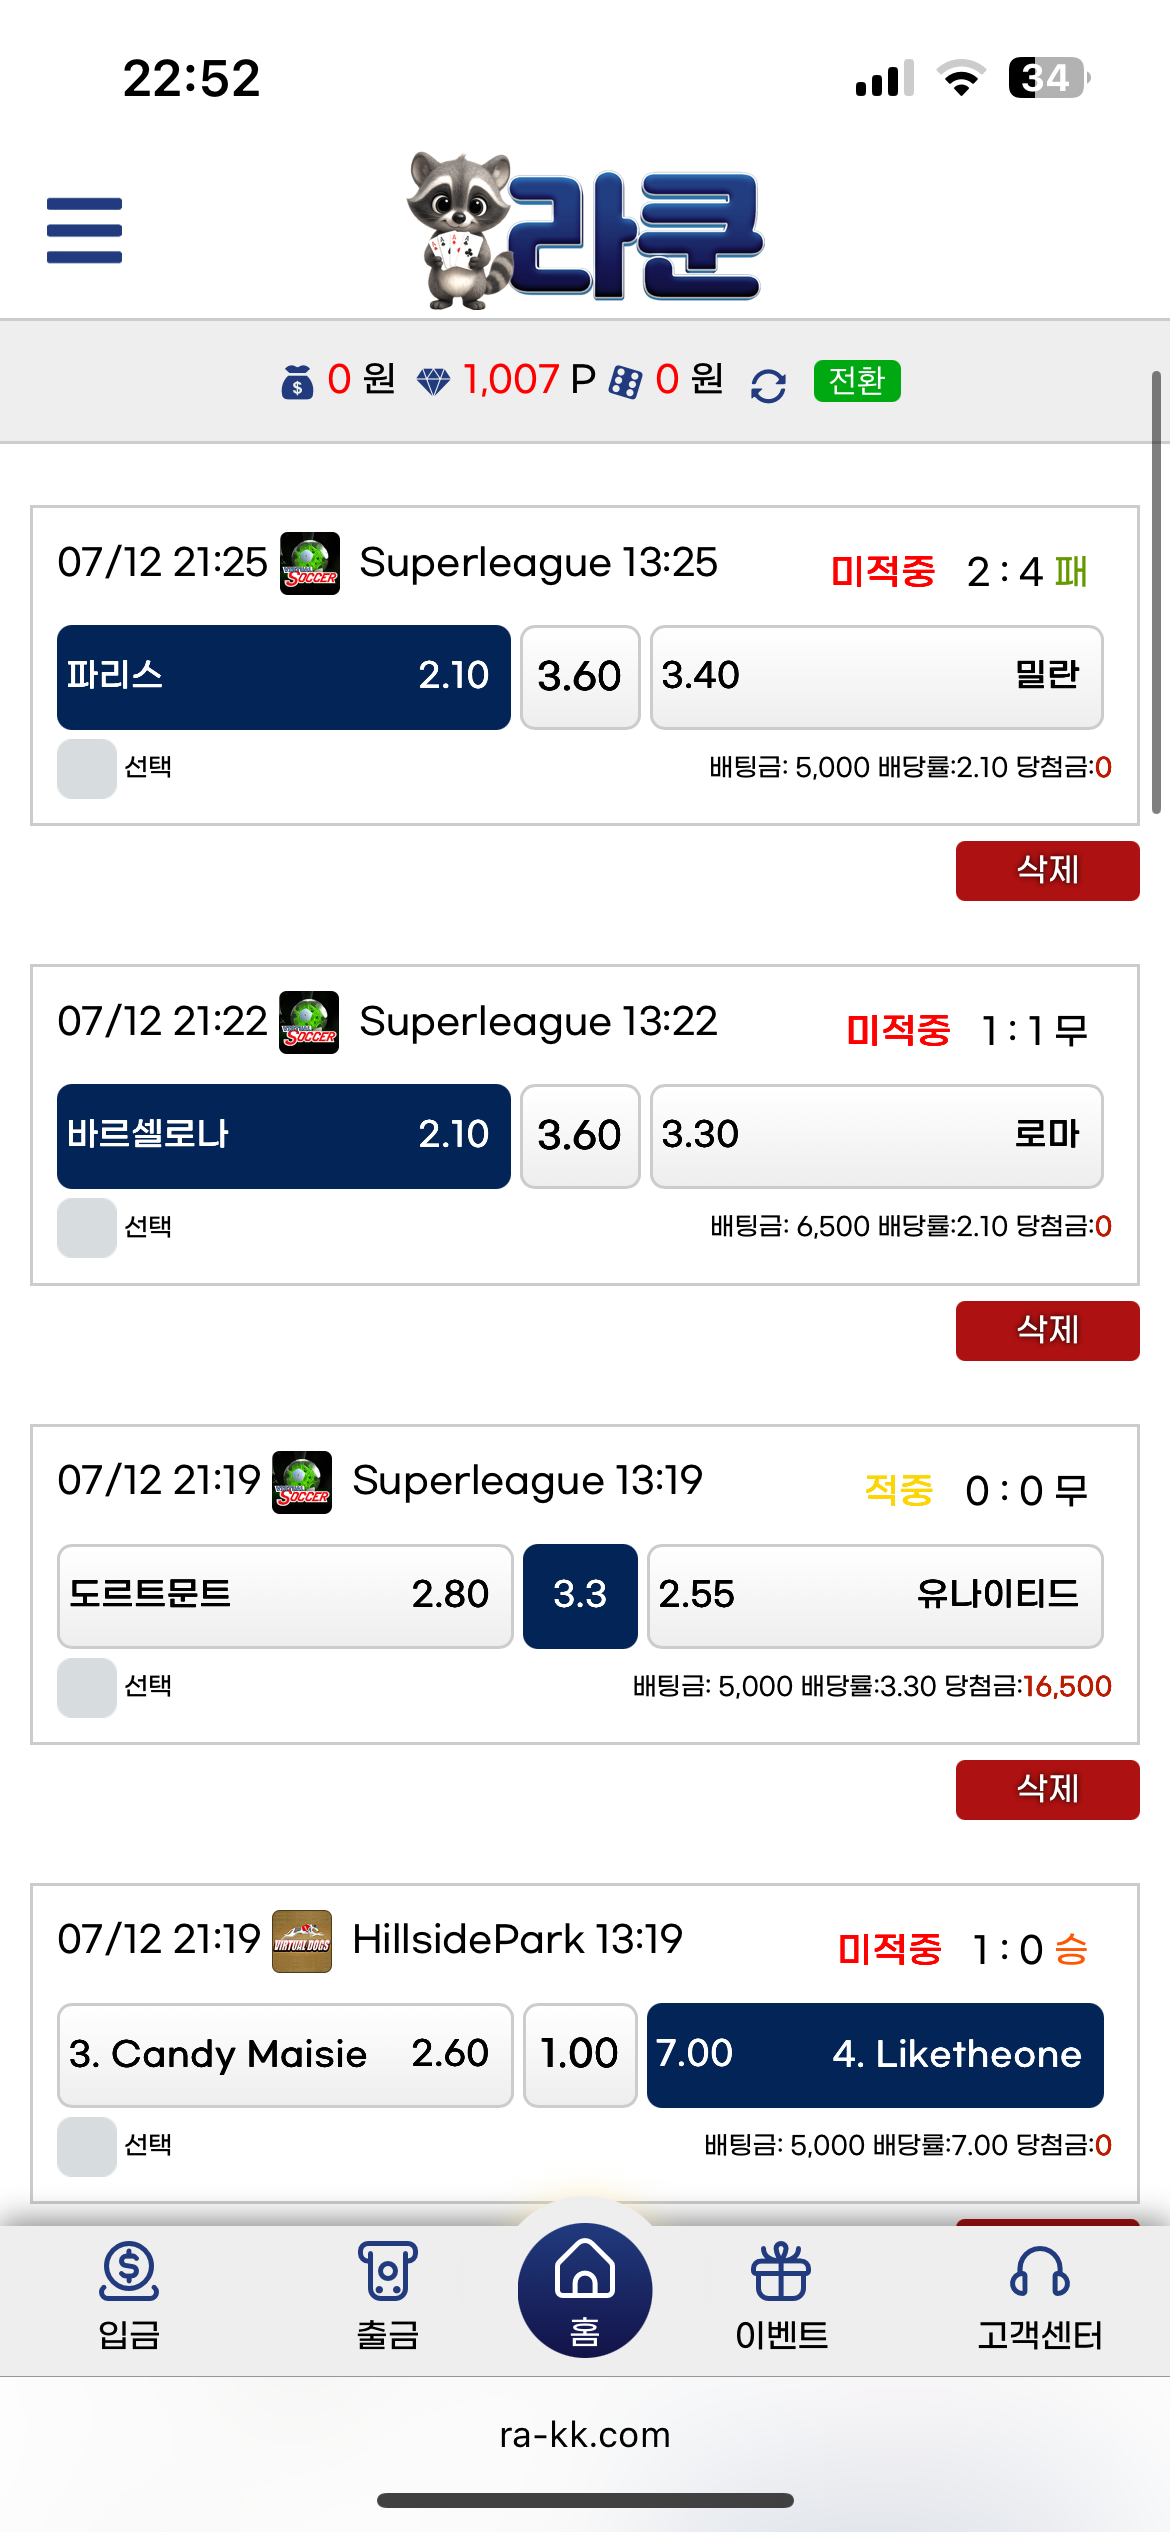
Task: Tap the diamond points icon
Action: (433, 382)
